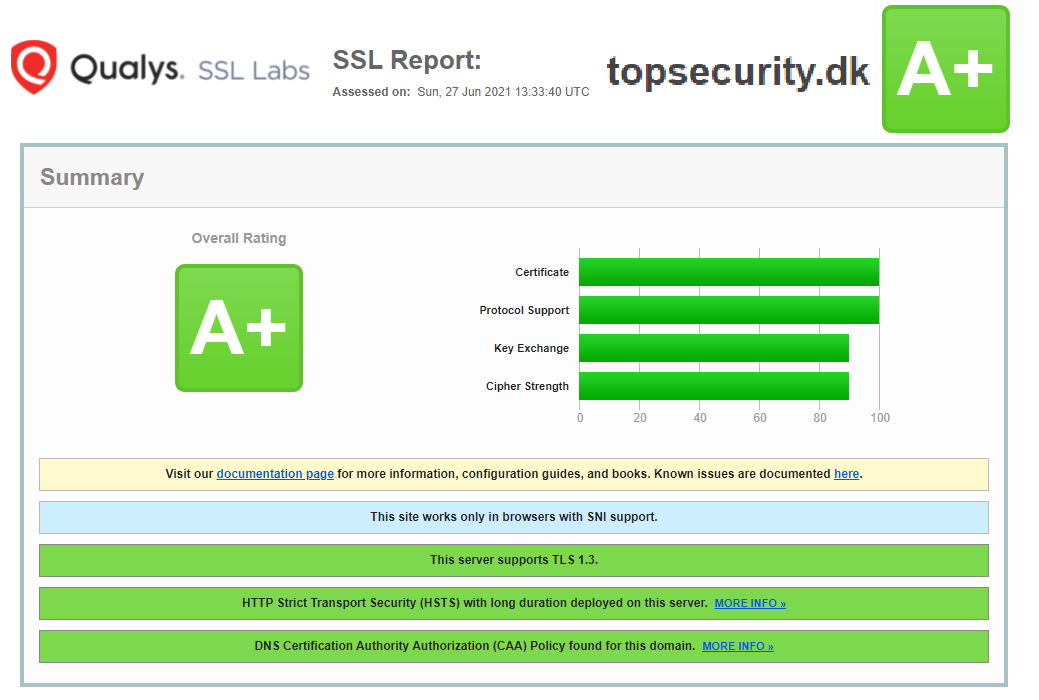Click the '60' axis tick label
Image resolution: width=1039 pixels, height=700 pixels.
(x=760, y=418)
